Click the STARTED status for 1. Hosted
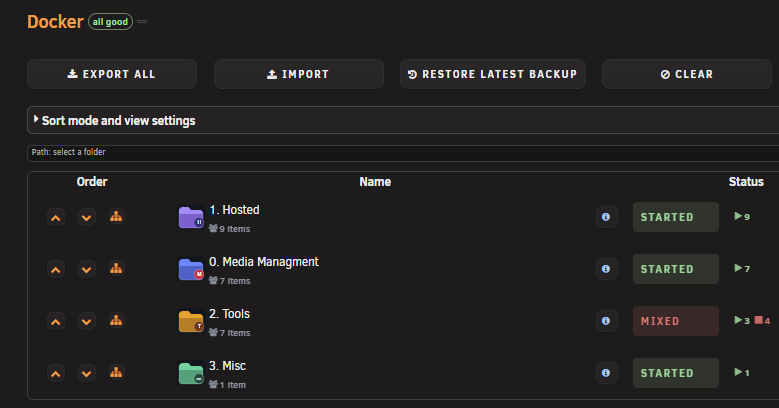The width and height of the screenshot is (779, 408). [676, 217]
